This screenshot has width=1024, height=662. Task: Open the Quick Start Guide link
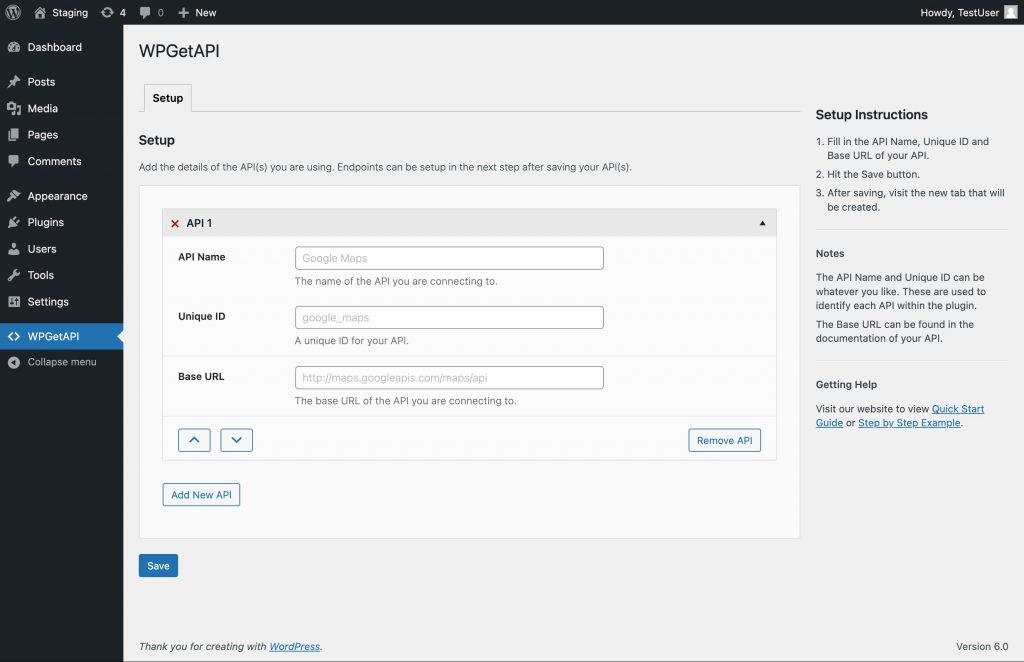tap(957, 409)
